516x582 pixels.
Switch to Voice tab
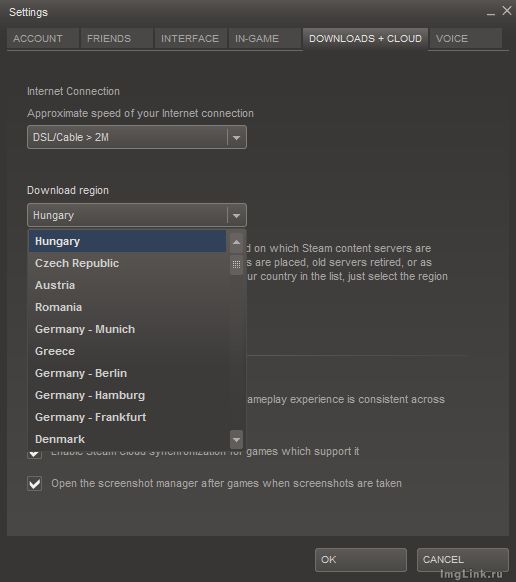point(466,39)
